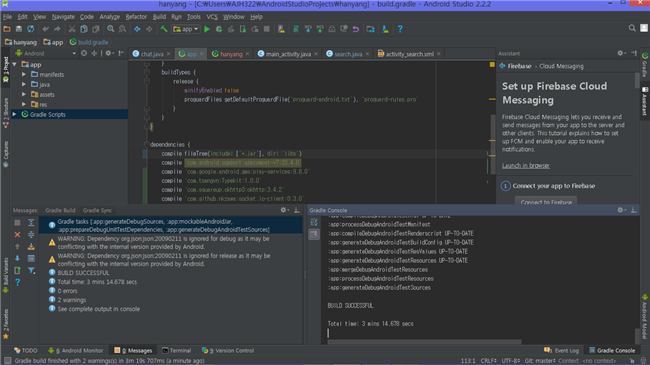Viewport: 650px width, 365px height.
Task: Expand the java folder
Action: coord(24,85)
